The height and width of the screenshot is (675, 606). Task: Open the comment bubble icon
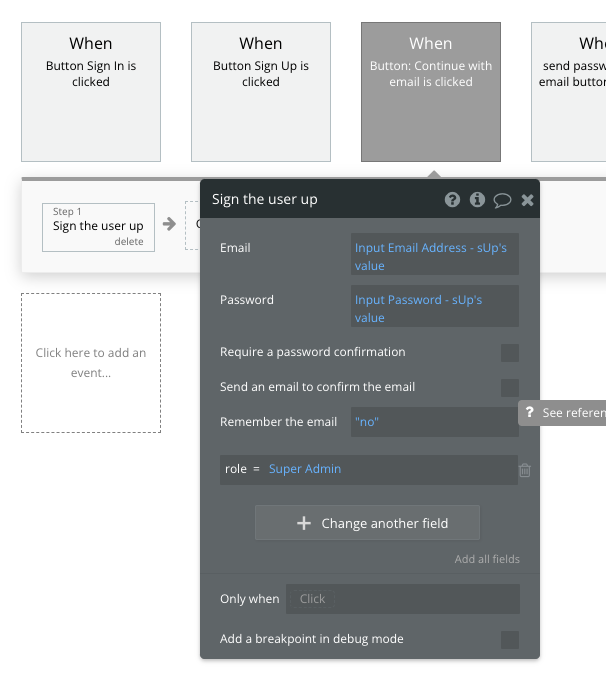[502, 200]
